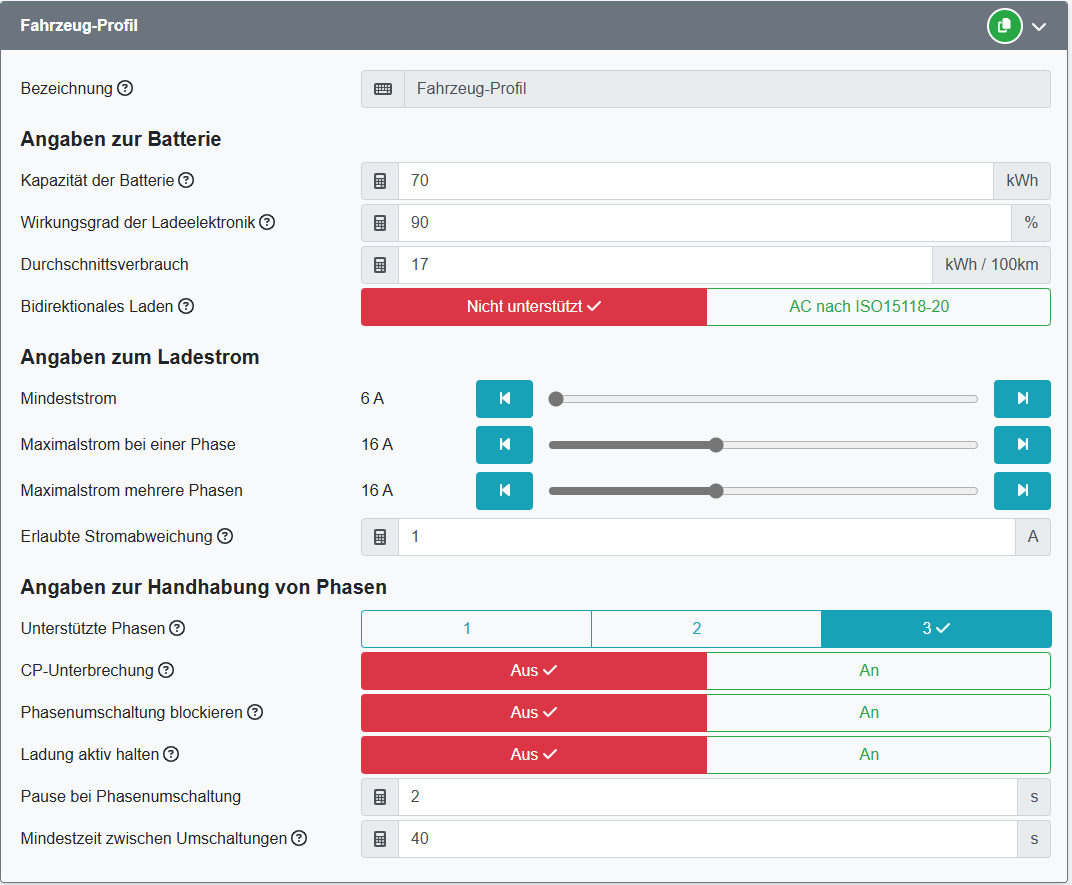Click help icon for Erlaubte Stromabweichung

(225, 537)
